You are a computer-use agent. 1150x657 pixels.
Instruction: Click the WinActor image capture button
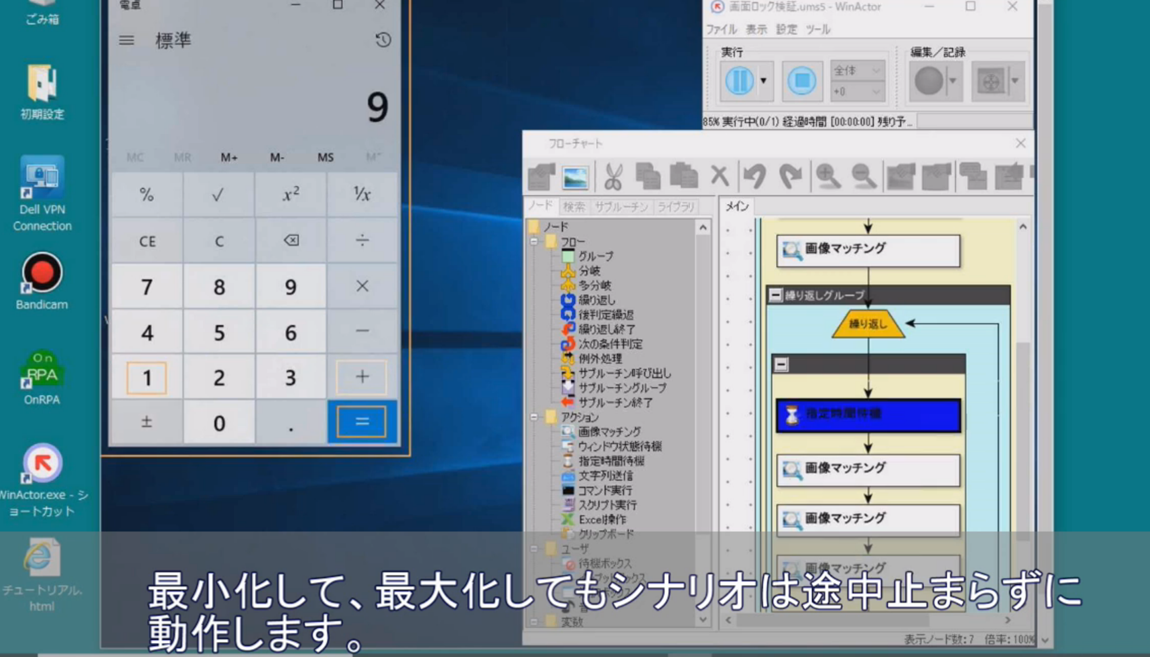(990, 81)
